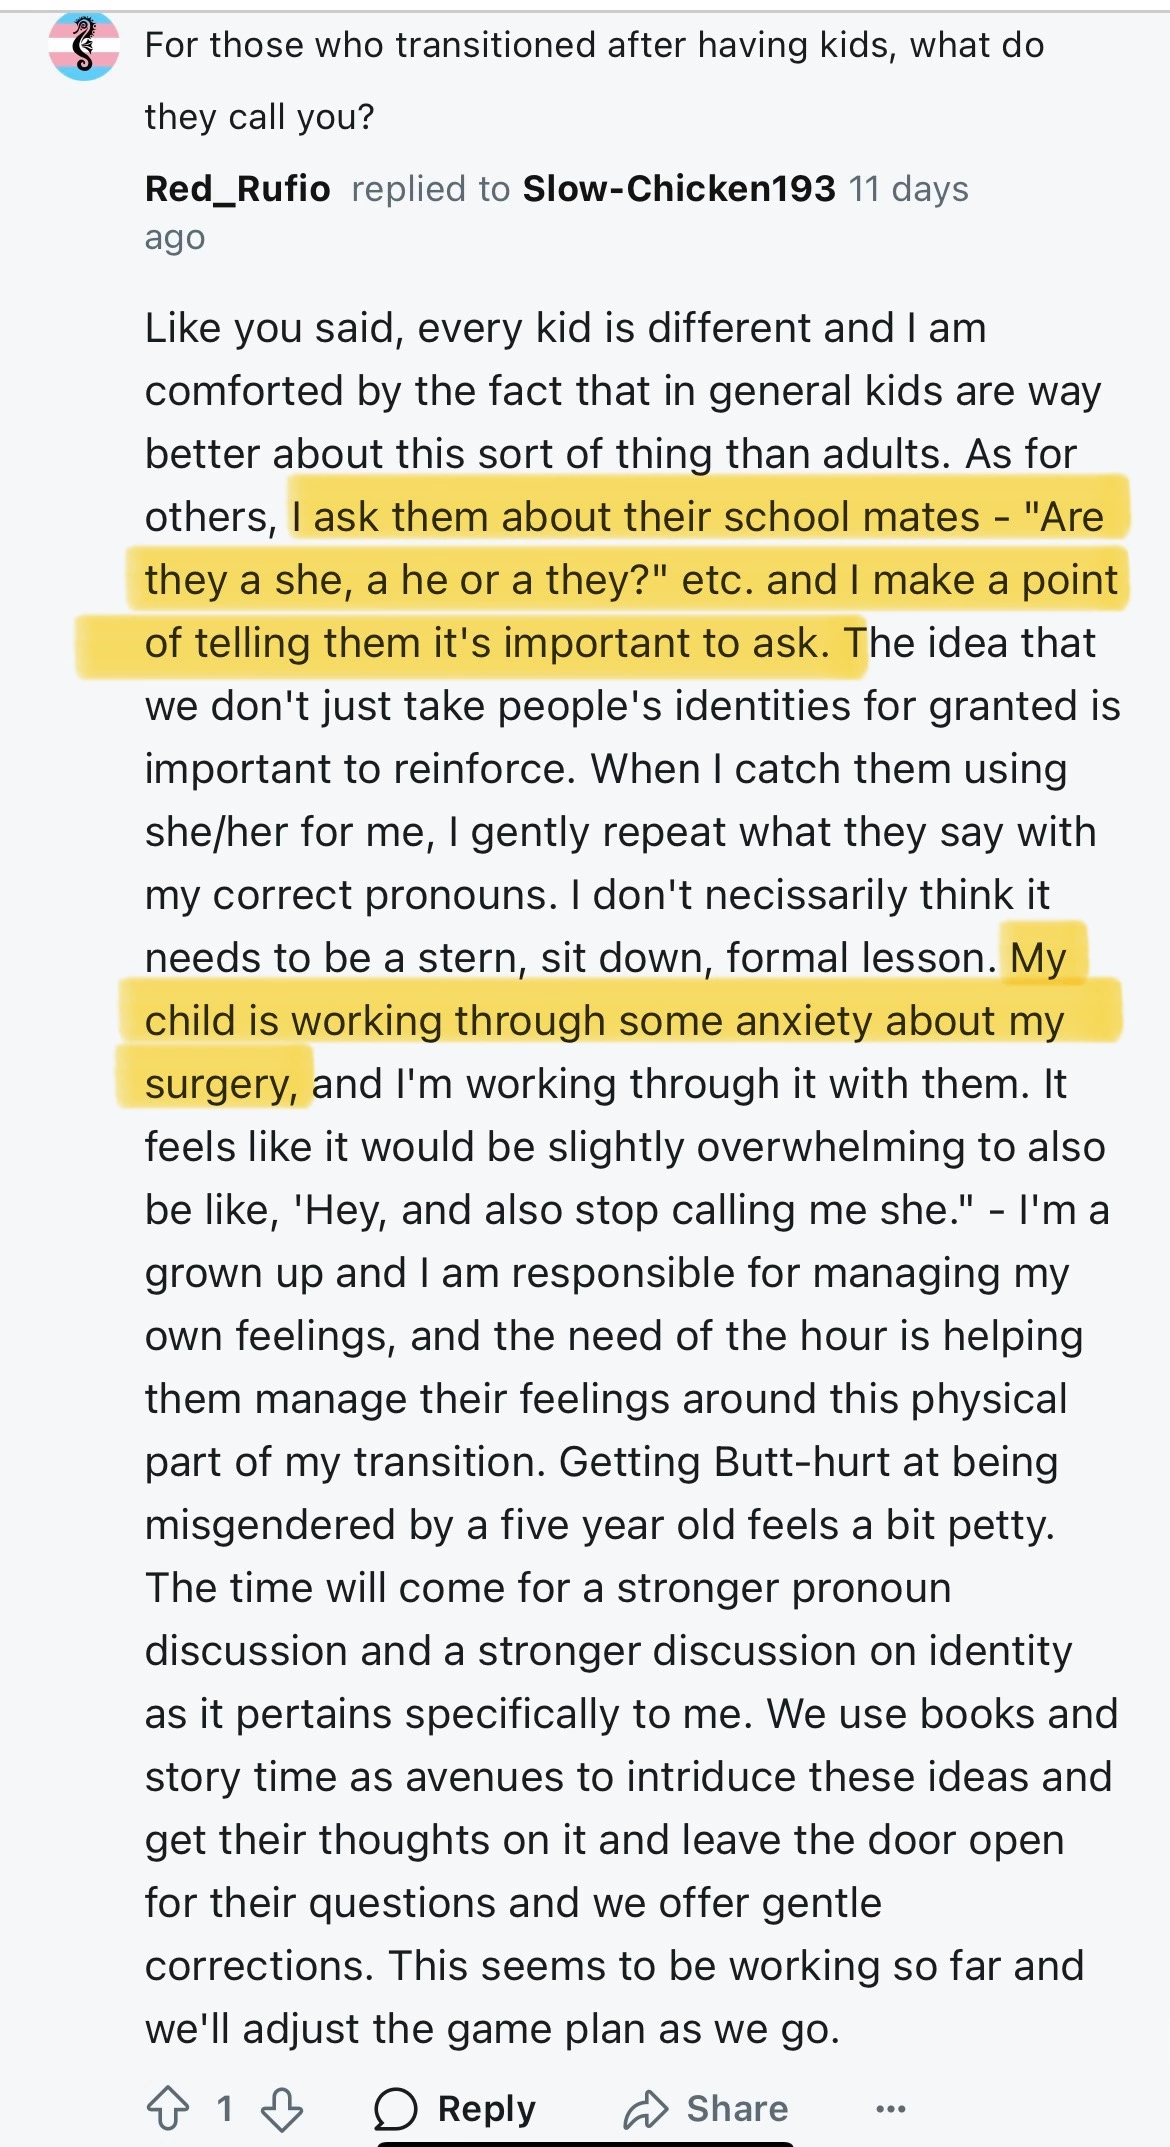Tap the black home indicator bar

(585, 2142)
